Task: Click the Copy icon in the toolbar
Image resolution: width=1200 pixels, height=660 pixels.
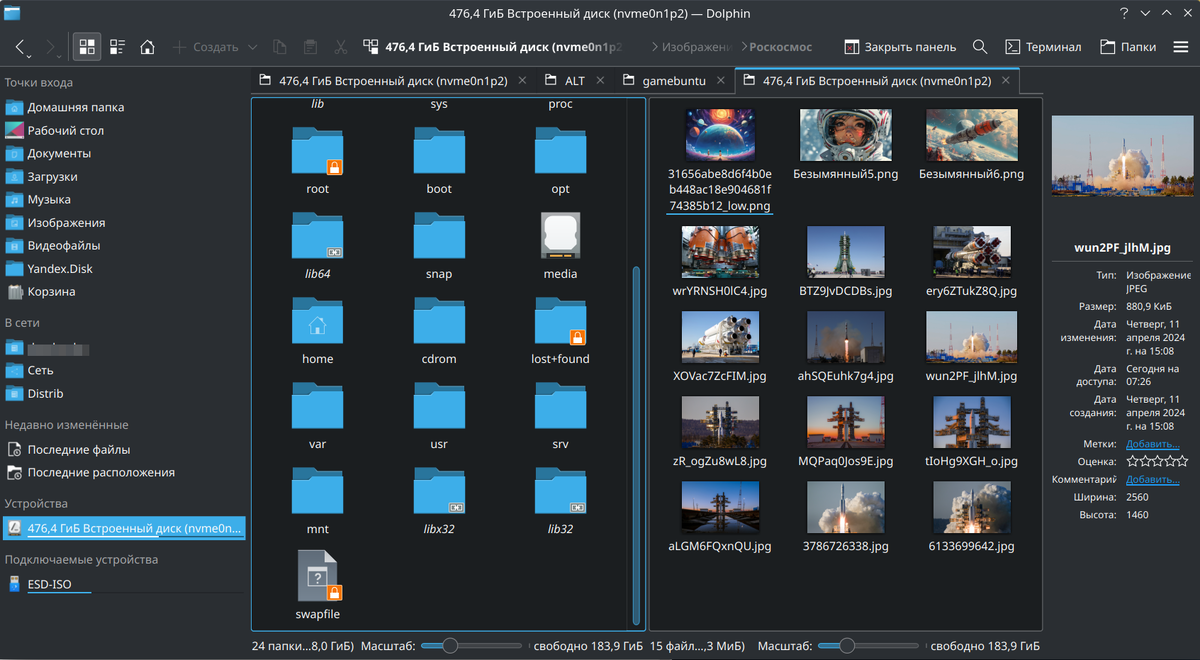Action: (281, 46)
